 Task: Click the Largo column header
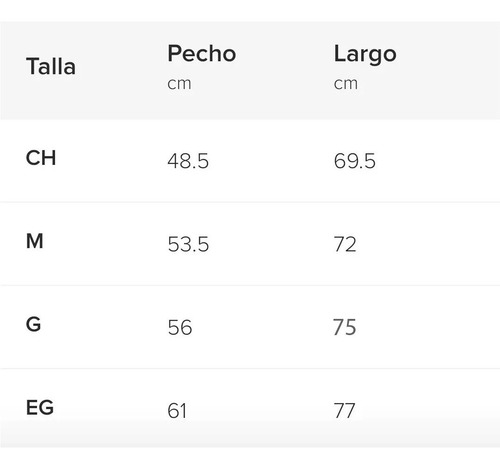click(x=365, y=54)
